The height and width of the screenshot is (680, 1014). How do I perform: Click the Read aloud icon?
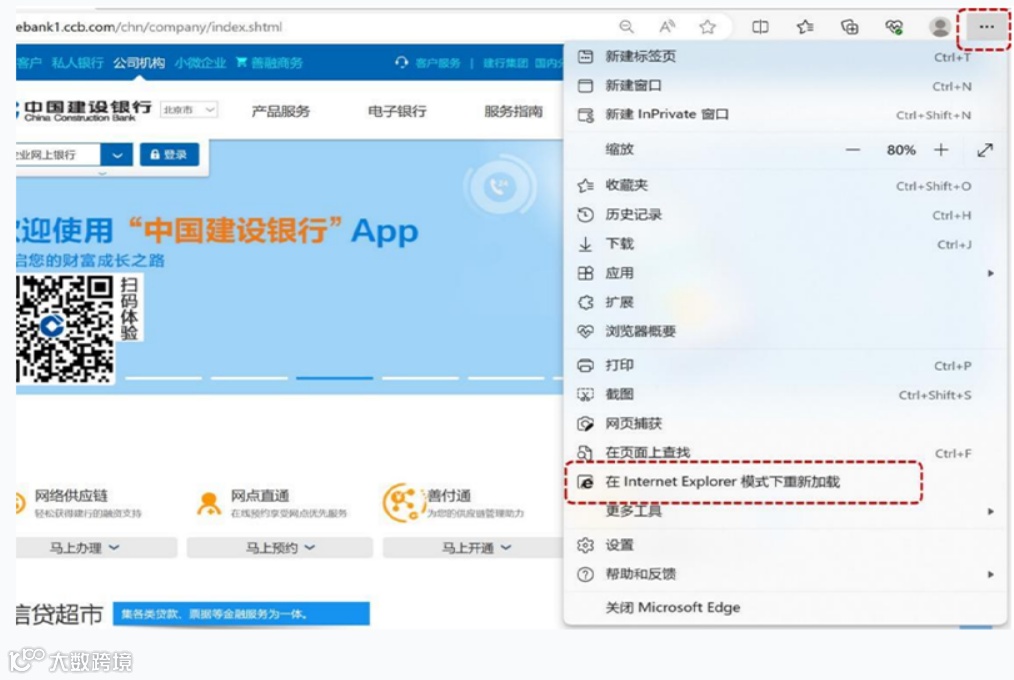click(x=667, y=27)
